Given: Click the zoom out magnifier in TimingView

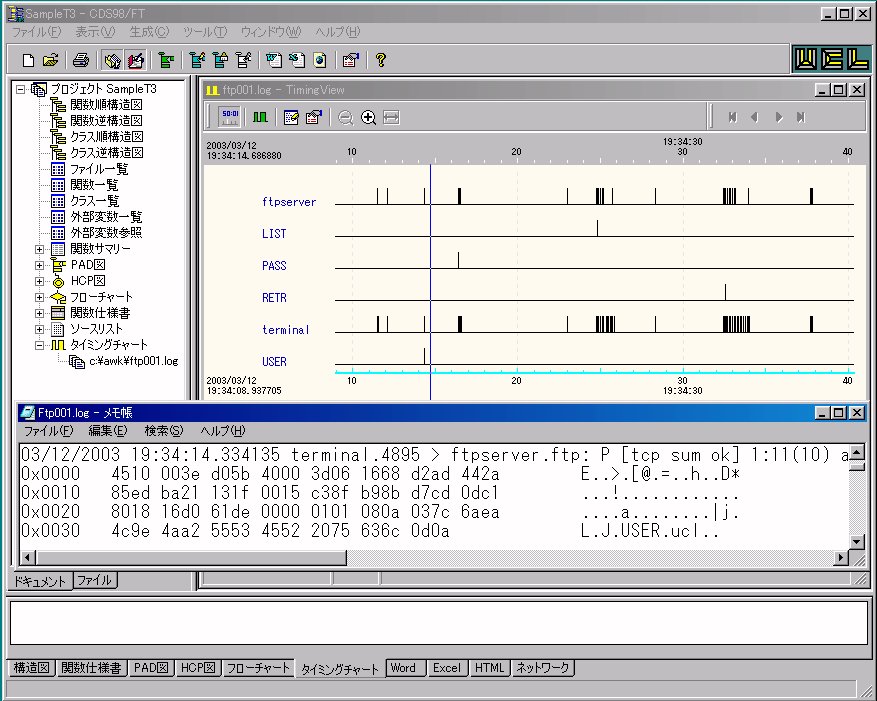Looking at the screenshot, I should tap(345, 118).
